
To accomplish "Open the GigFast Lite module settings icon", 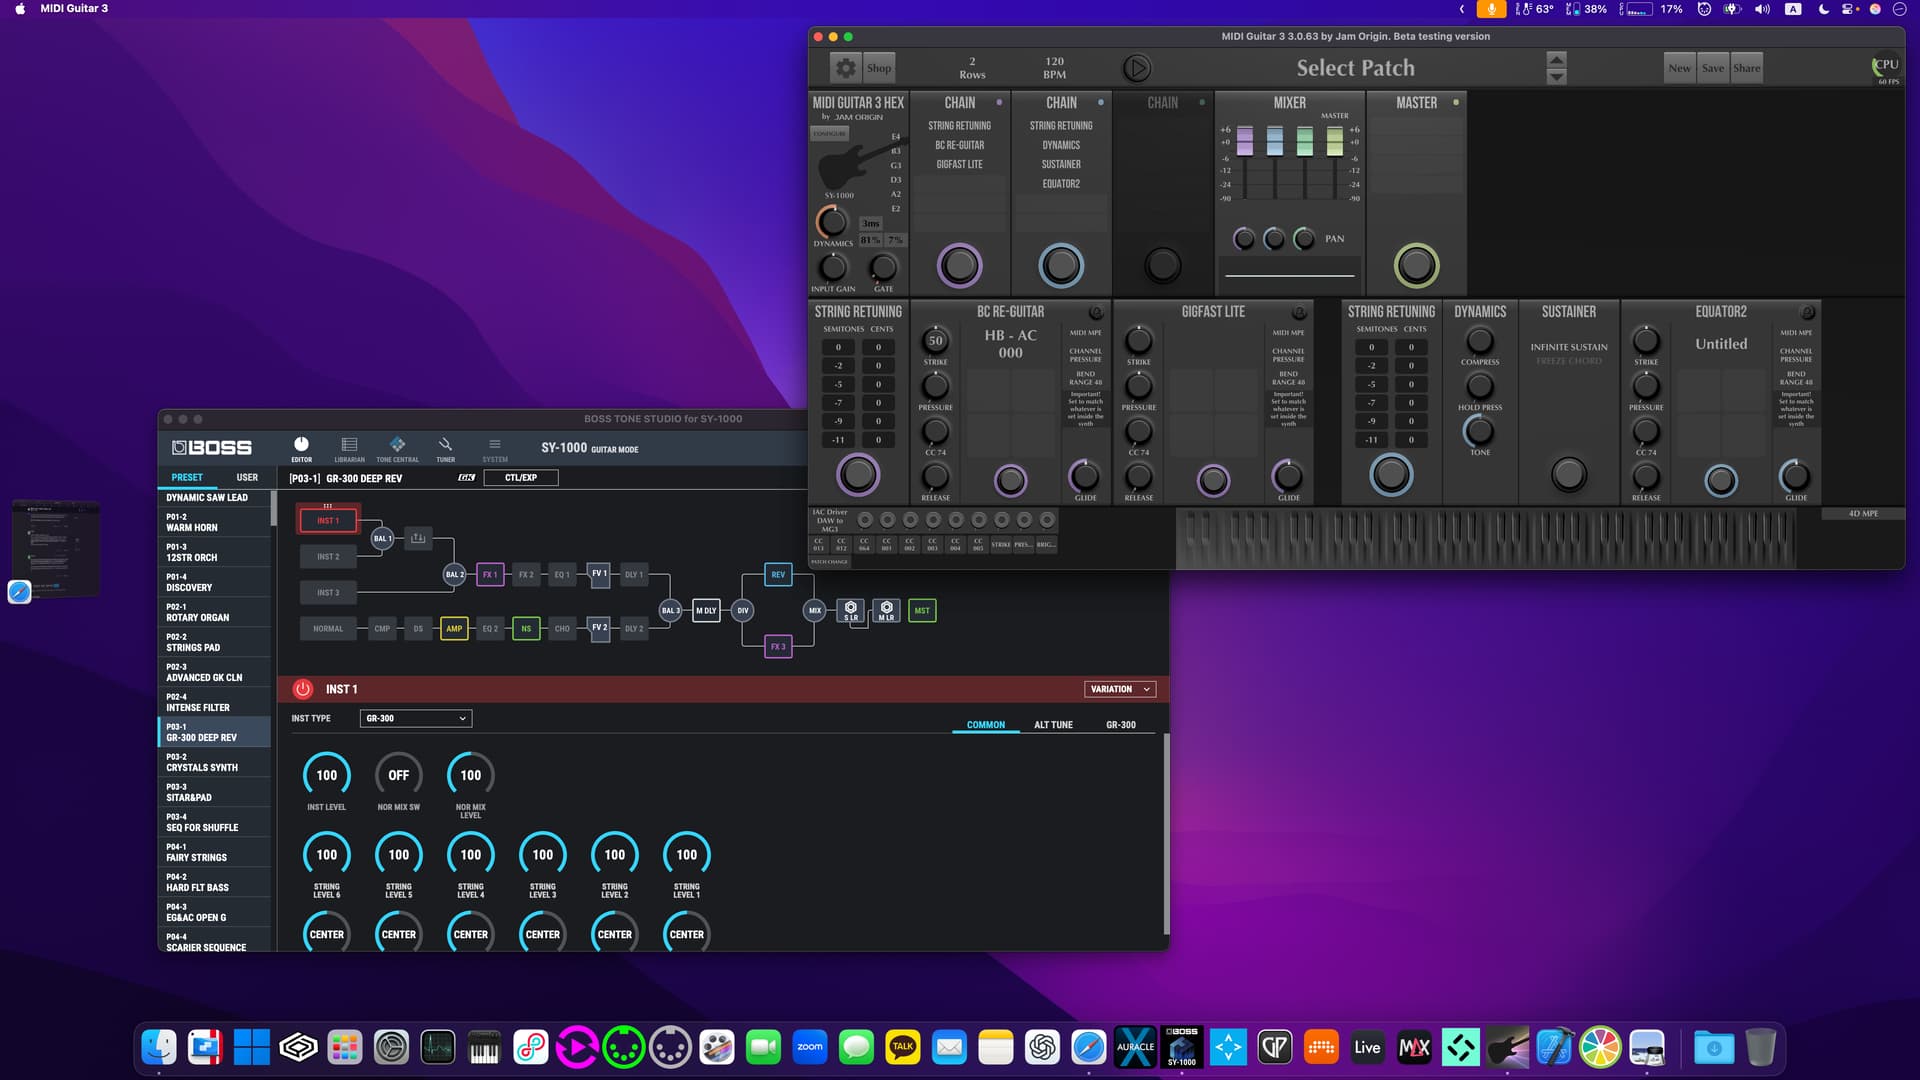I will 1299,312.
